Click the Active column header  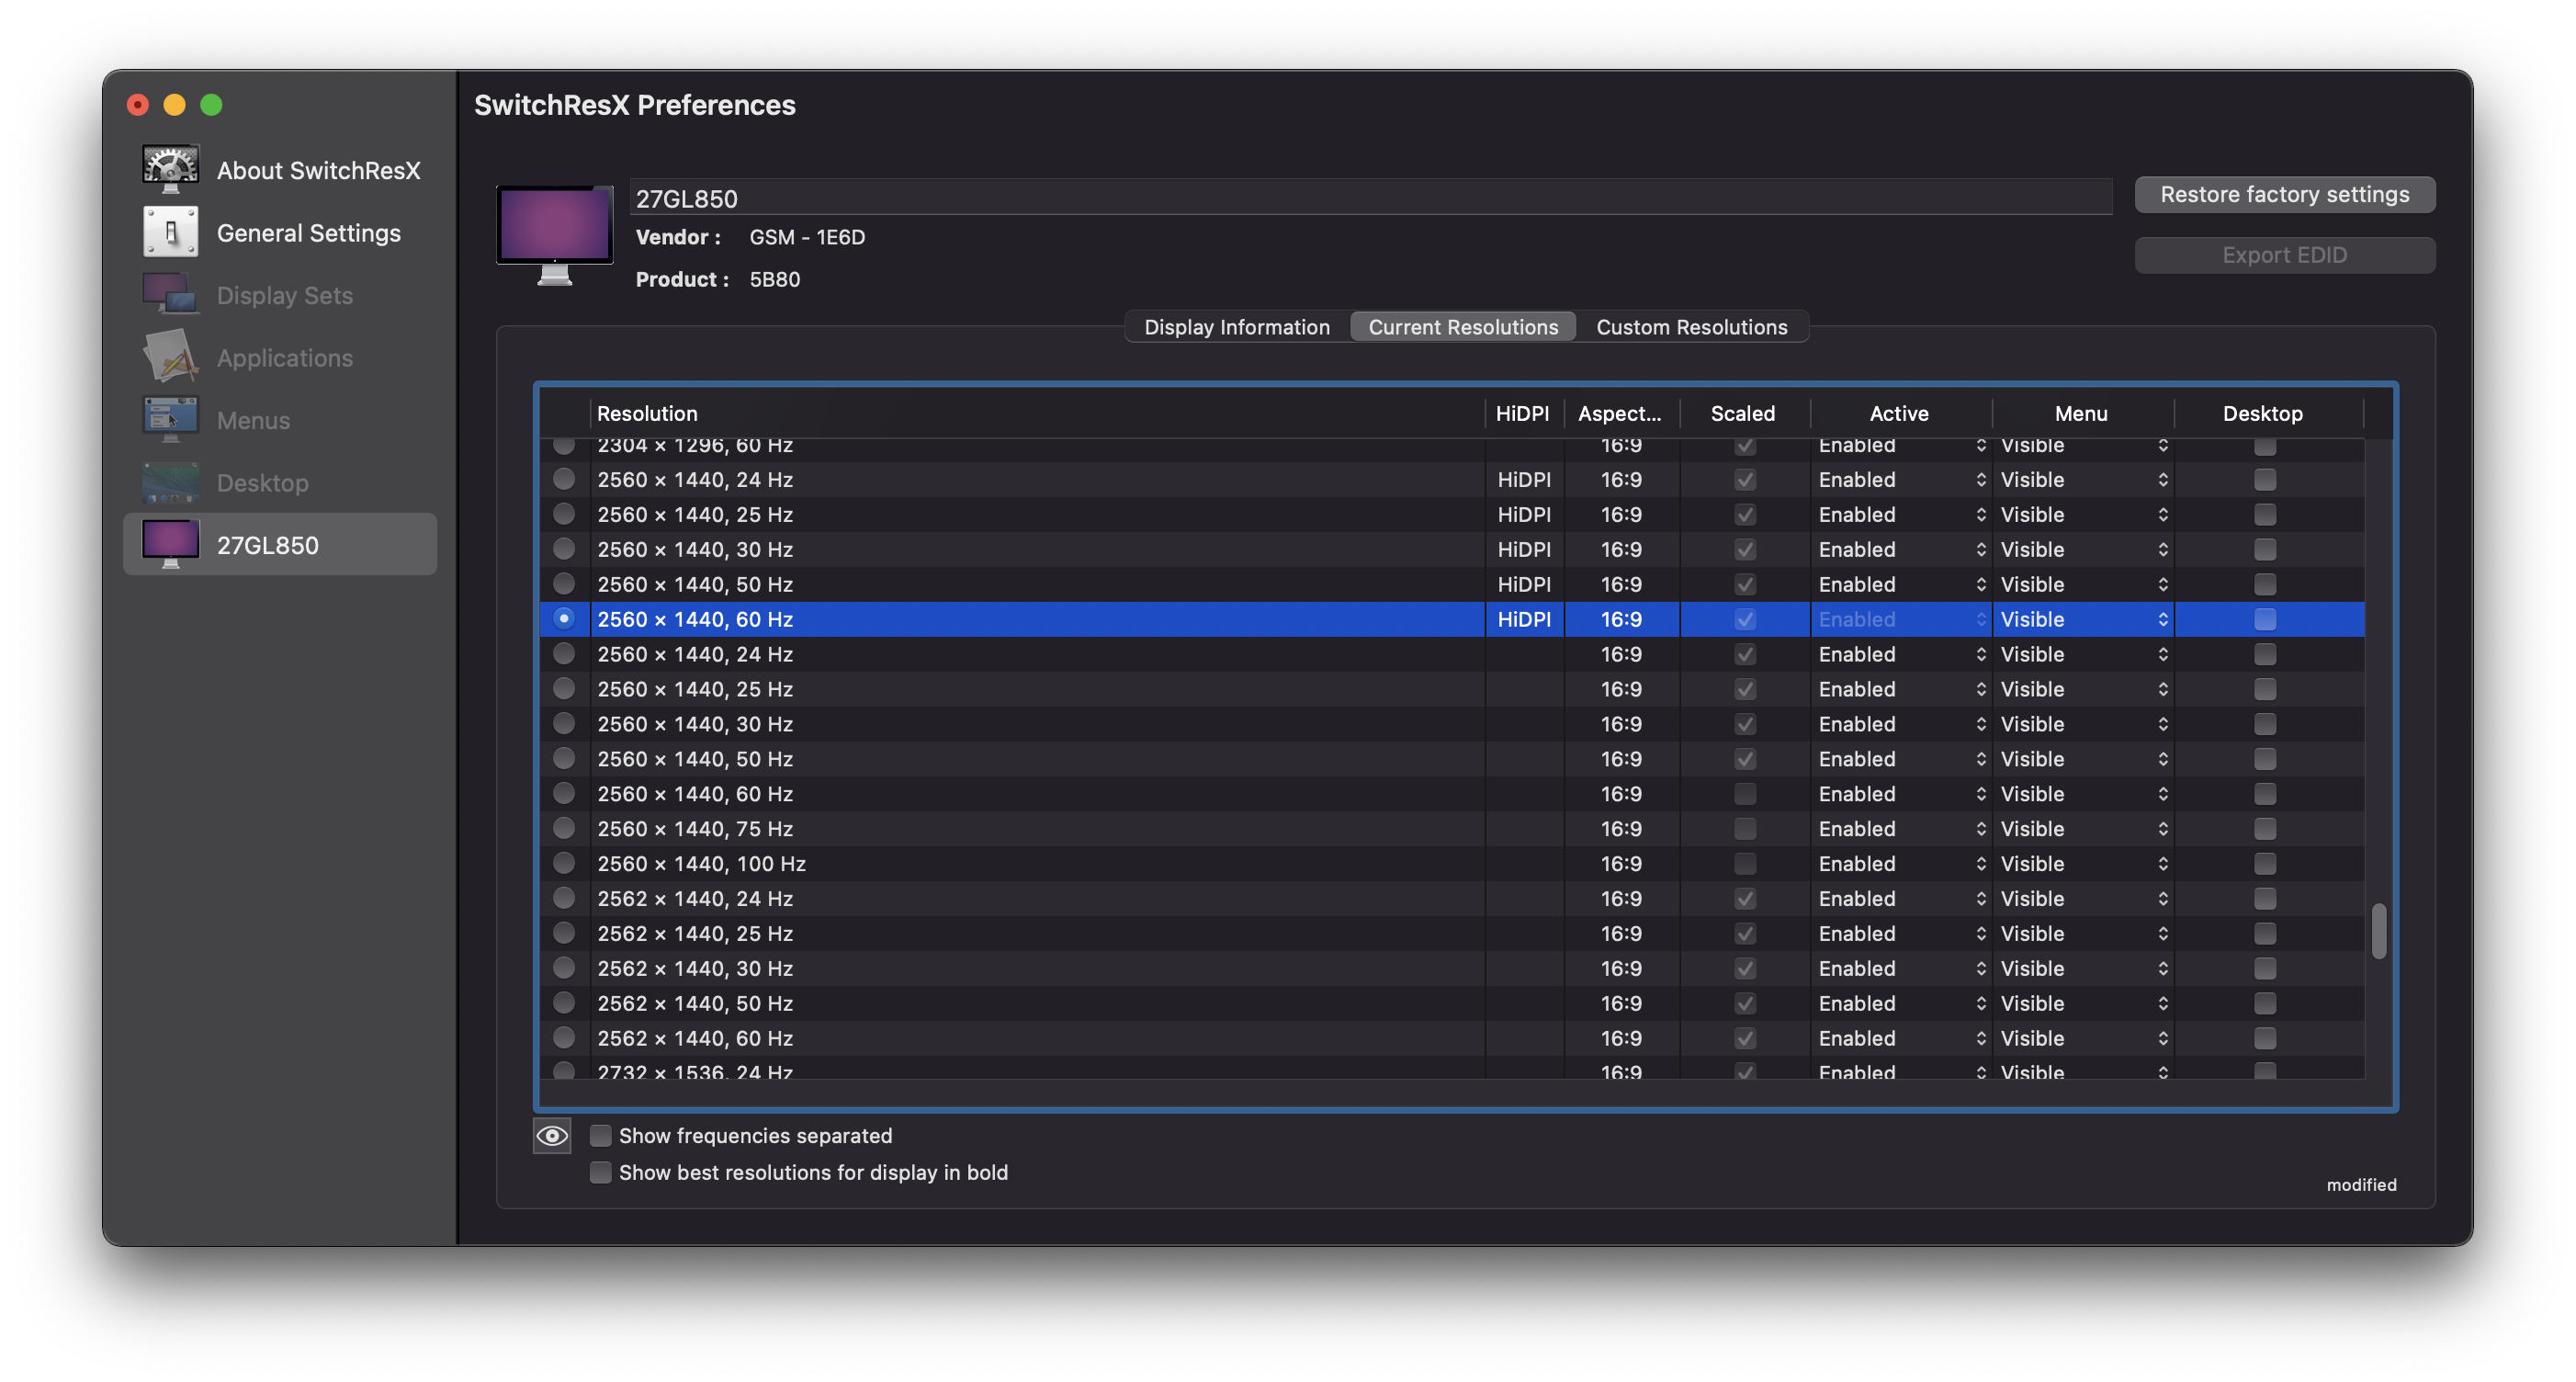1899,413
